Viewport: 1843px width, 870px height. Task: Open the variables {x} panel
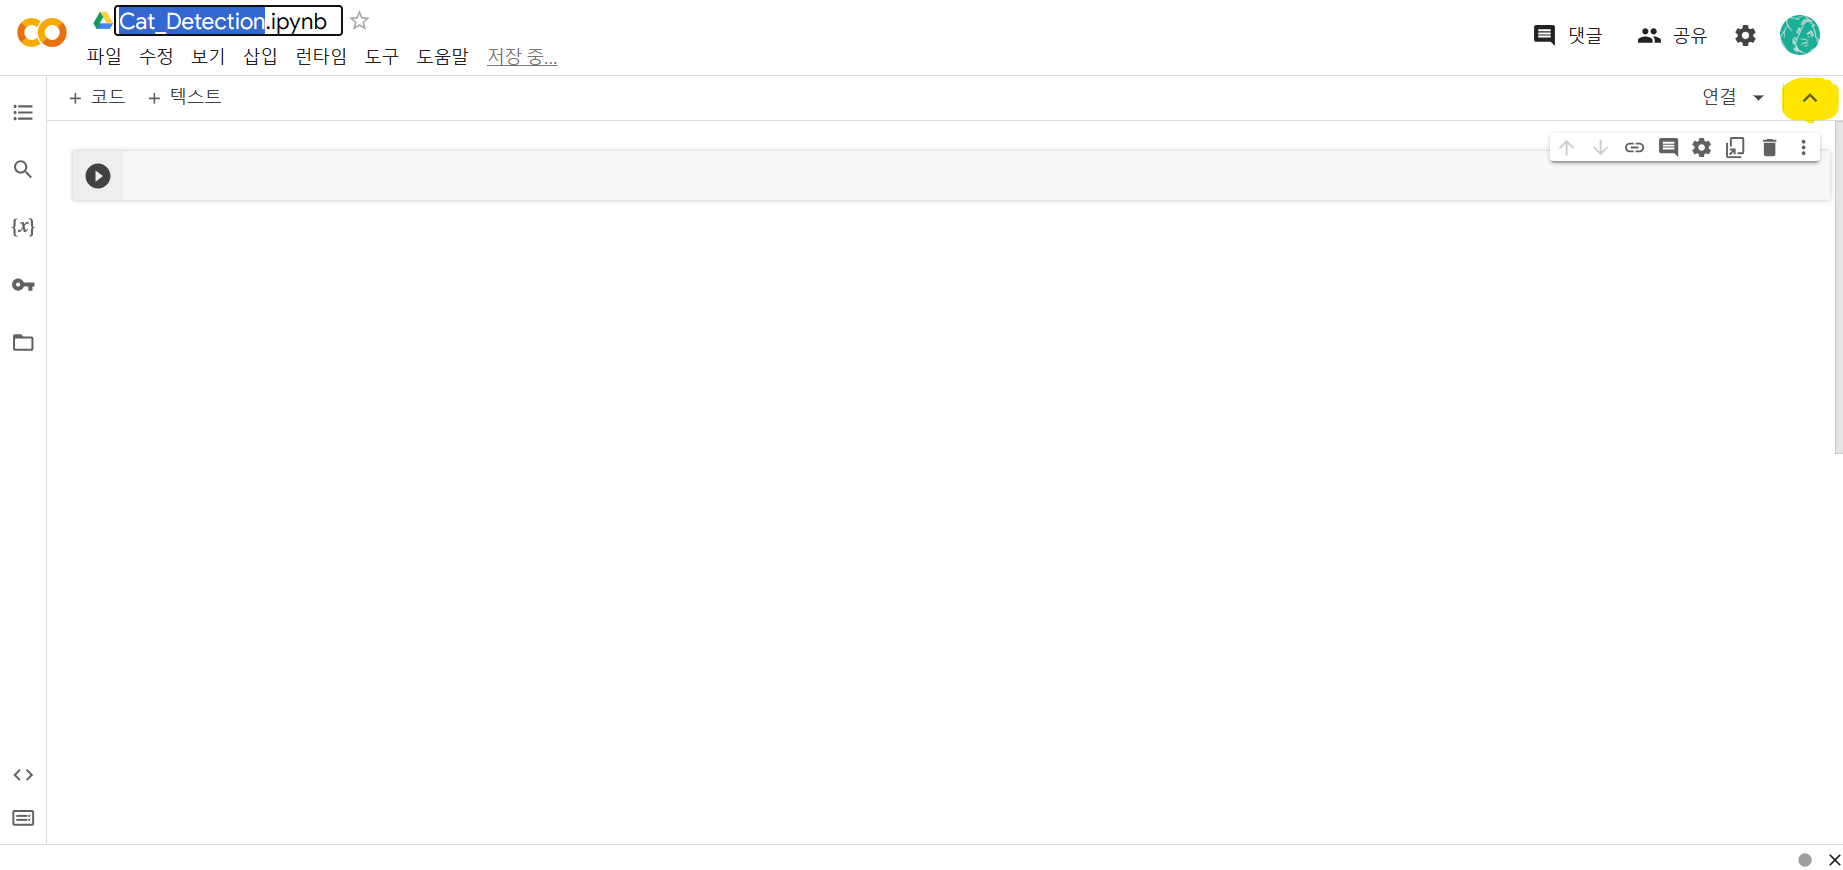(x=23, y=227)
